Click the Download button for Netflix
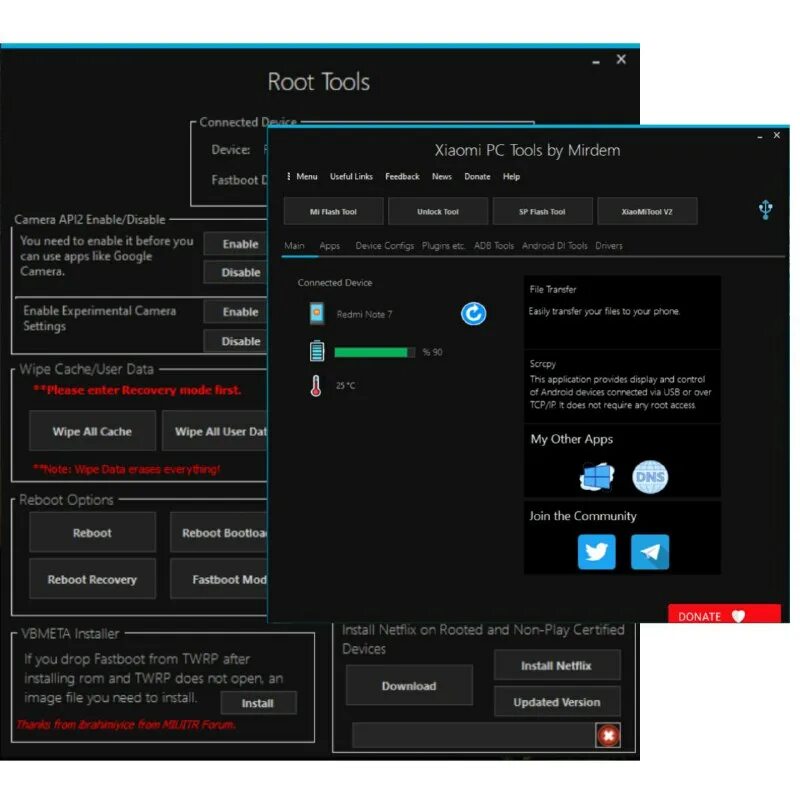 tap(409, 686)
